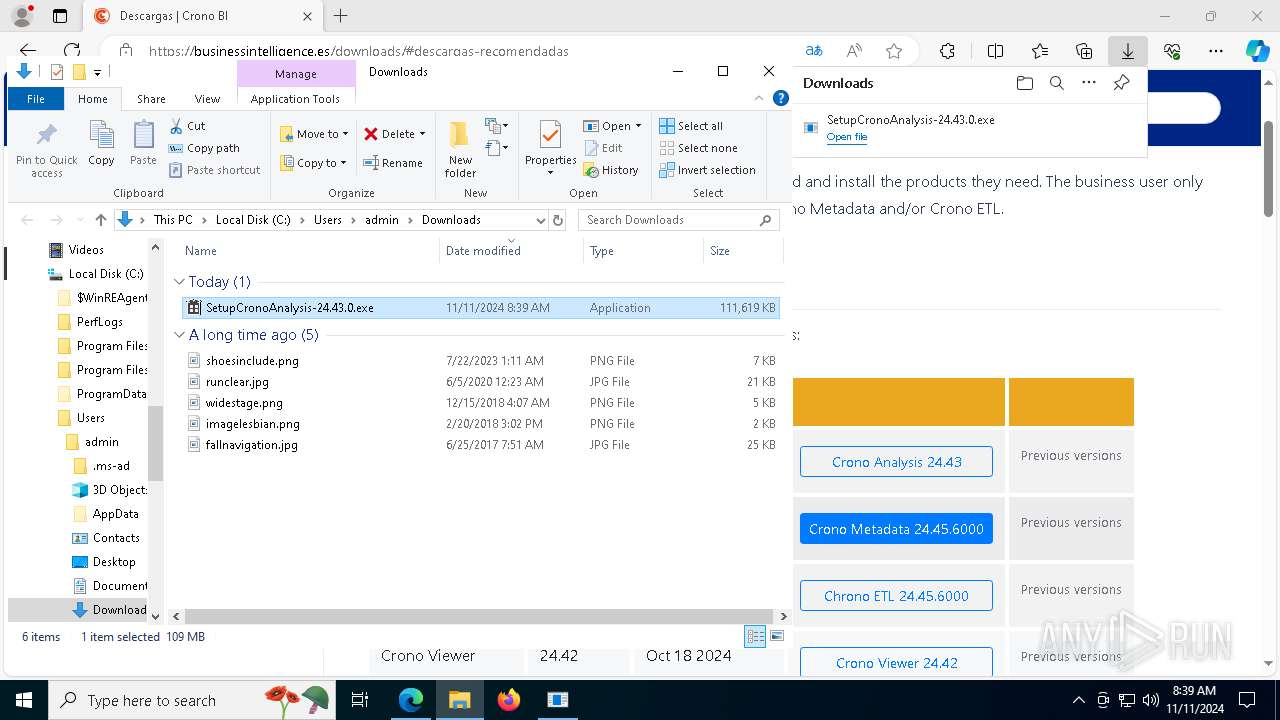Search downloads in Edge panel
This screenshot has height=720, width=1280.
[x=1056, y=83]
